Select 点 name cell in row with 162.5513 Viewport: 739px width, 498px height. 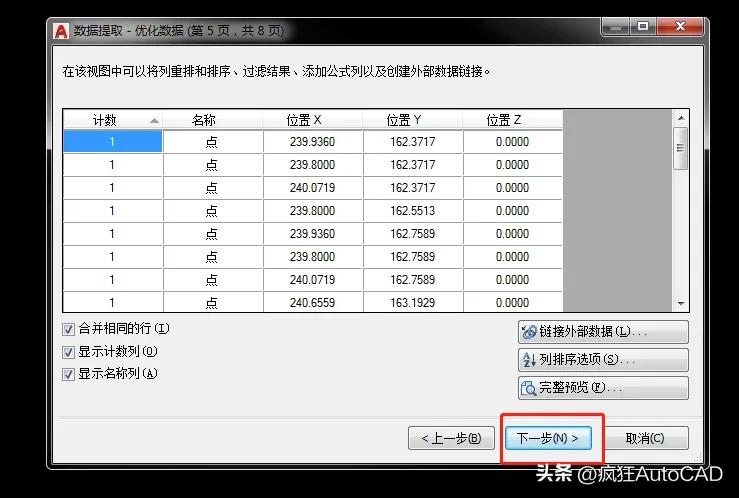213,211
